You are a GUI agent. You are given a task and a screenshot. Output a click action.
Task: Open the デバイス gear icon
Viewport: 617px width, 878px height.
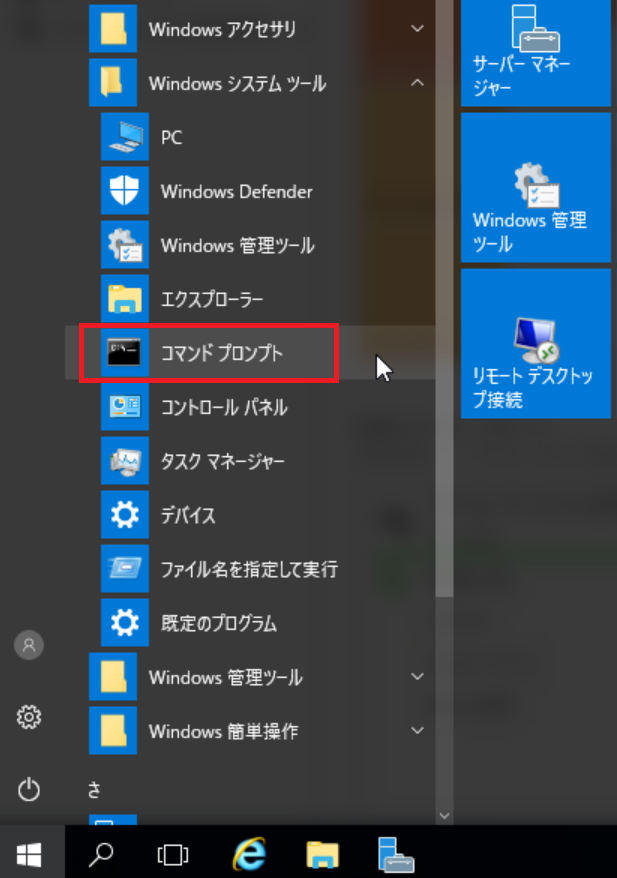coord(125,515)
